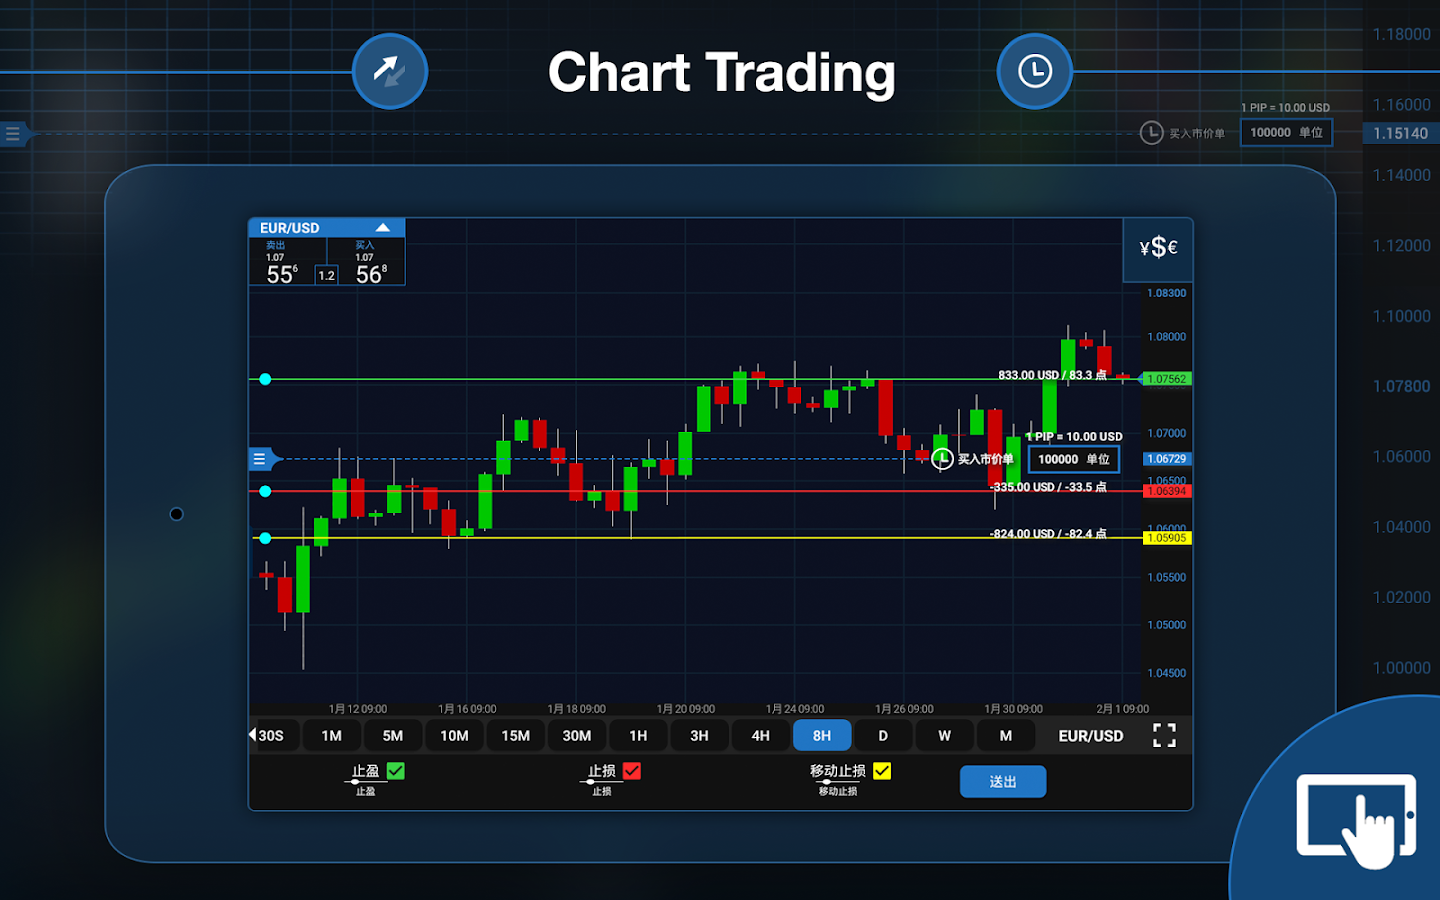Select the 1H timeframe tab
Screen dimensions: 1440x900
click(638, 736)
